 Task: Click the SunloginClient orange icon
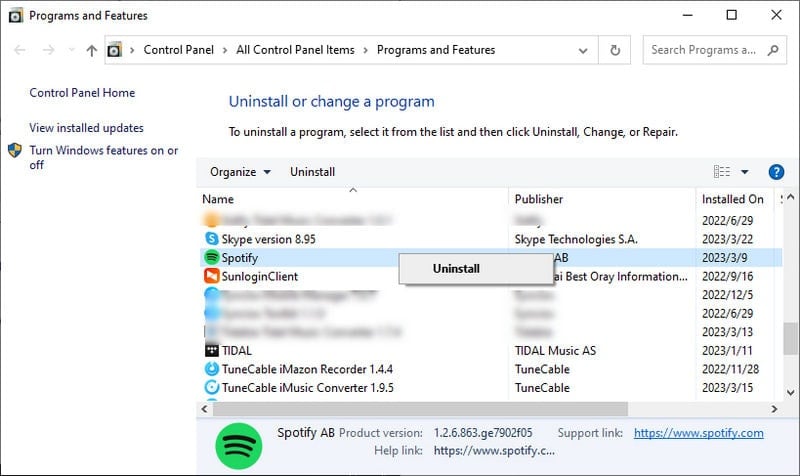tap(211, 276)
